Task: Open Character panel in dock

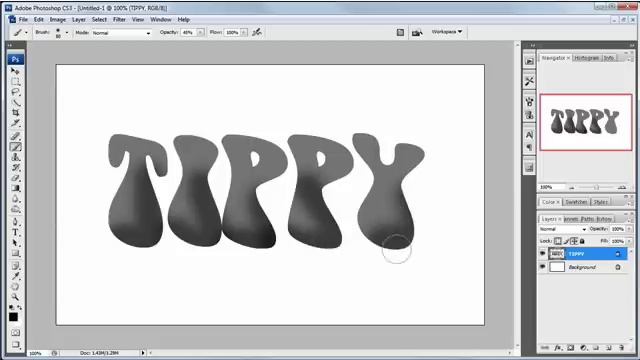Action: tap(529, 134)
